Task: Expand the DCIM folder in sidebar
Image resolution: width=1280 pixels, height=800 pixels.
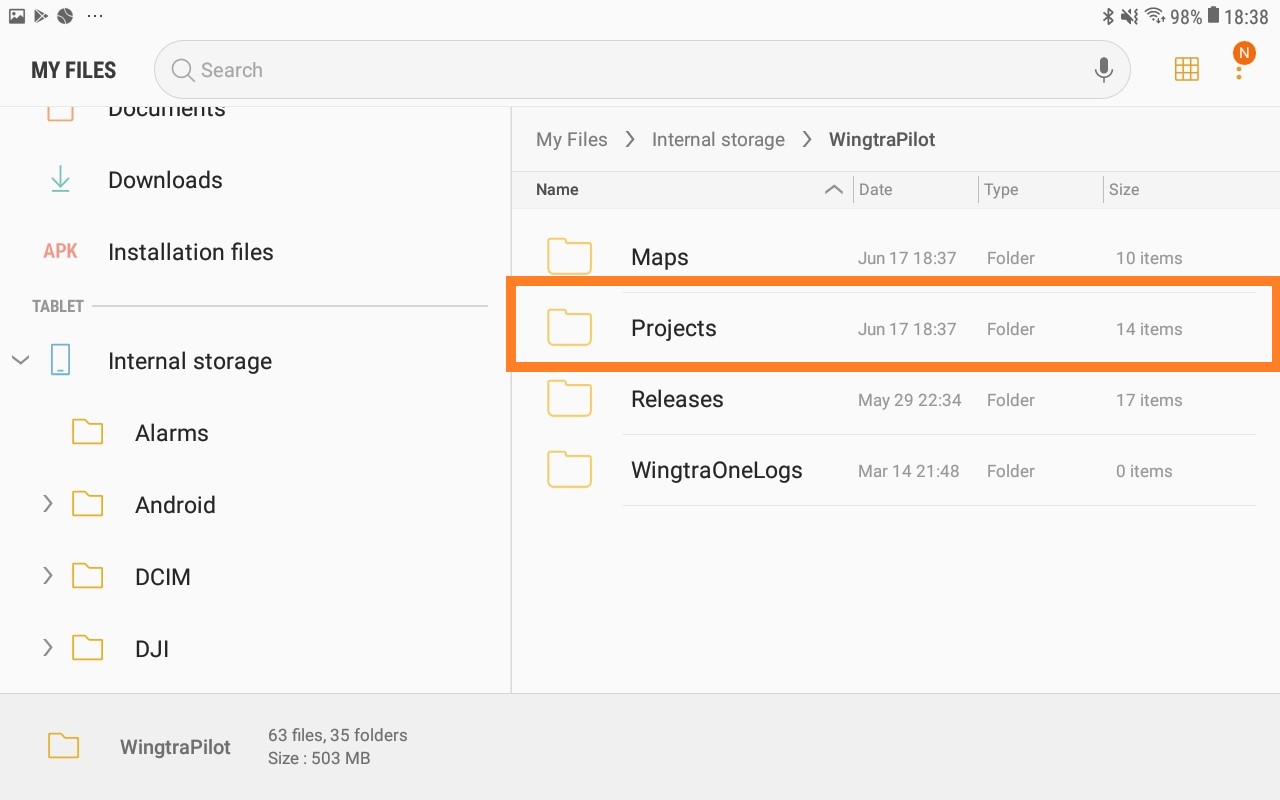Action: tap(47, 577)
